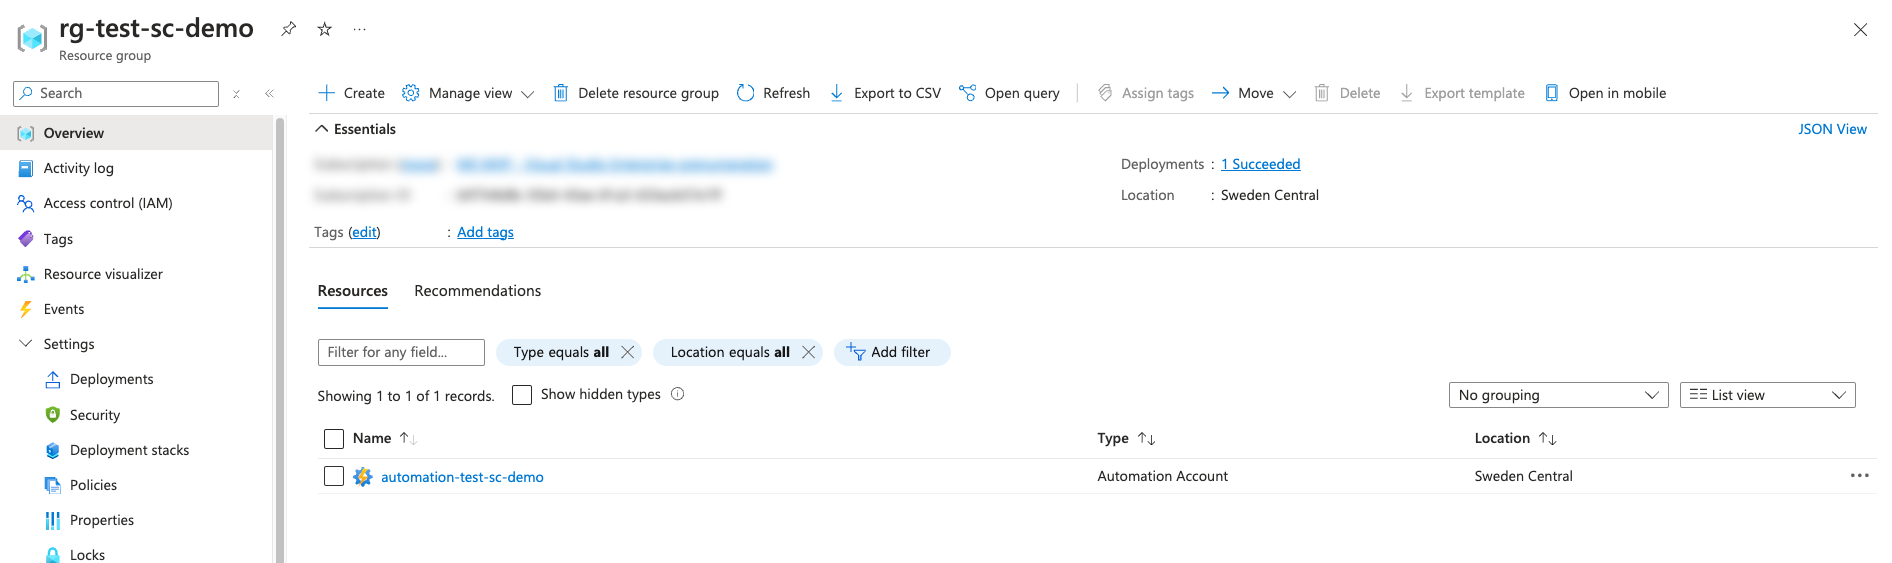Viewport: 1892px width, 563px height.
Task: Sort resources by Name column
Action: [x=384, y=438]
